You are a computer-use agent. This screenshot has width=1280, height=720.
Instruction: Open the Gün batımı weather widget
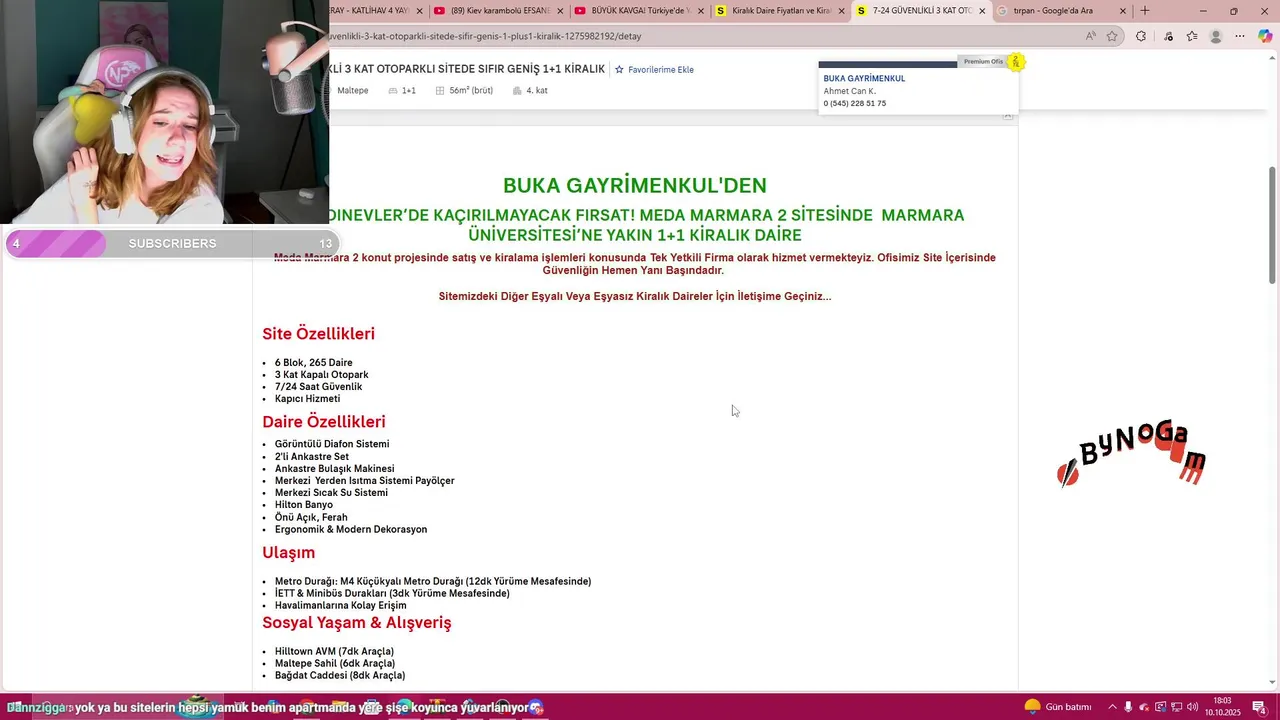1057,707
